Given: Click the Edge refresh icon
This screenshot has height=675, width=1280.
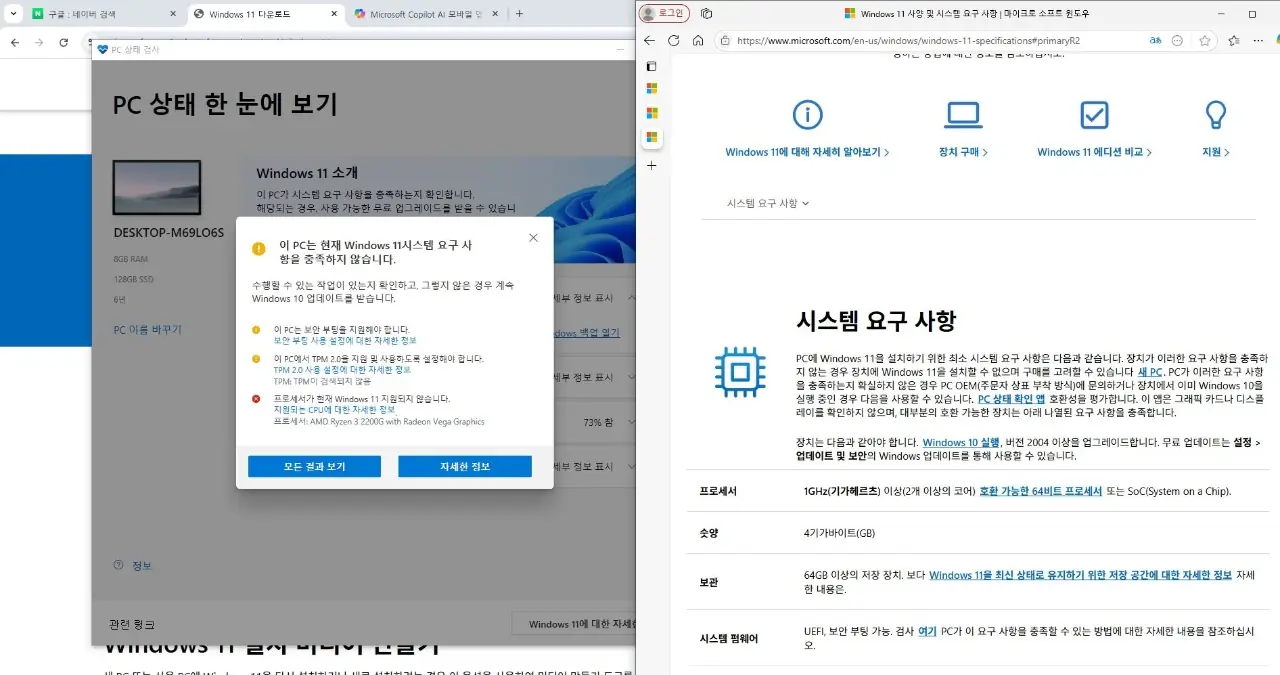Looking at the screenshot, I should coord(673,41).
